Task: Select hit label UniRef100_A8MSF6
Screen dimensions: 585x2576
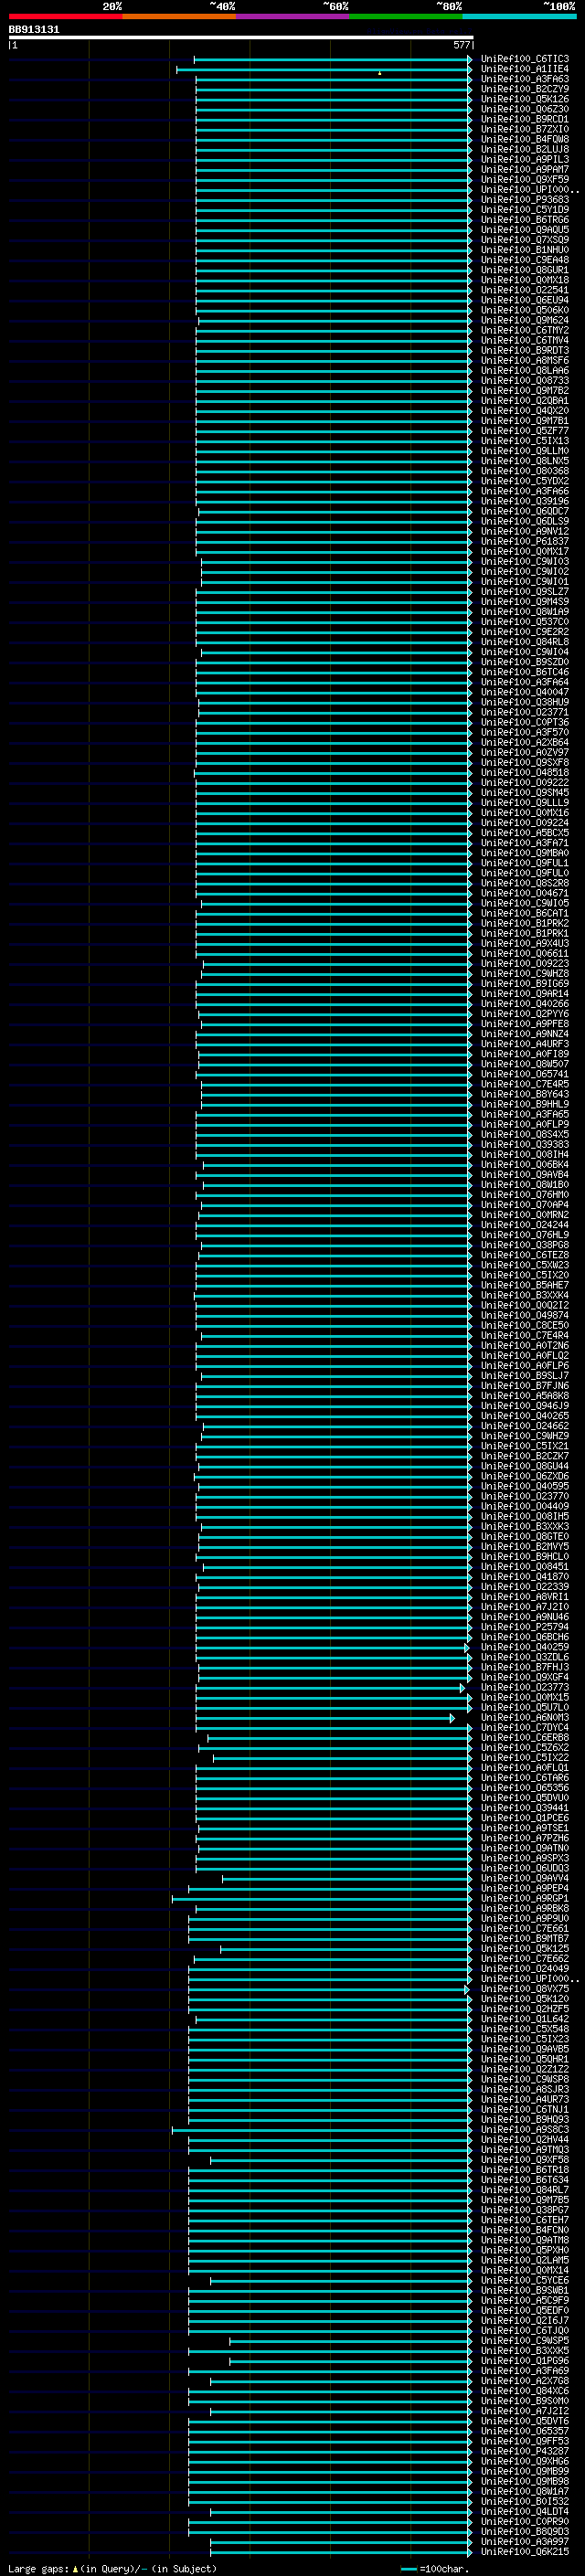Action: [x=524, y=360]
